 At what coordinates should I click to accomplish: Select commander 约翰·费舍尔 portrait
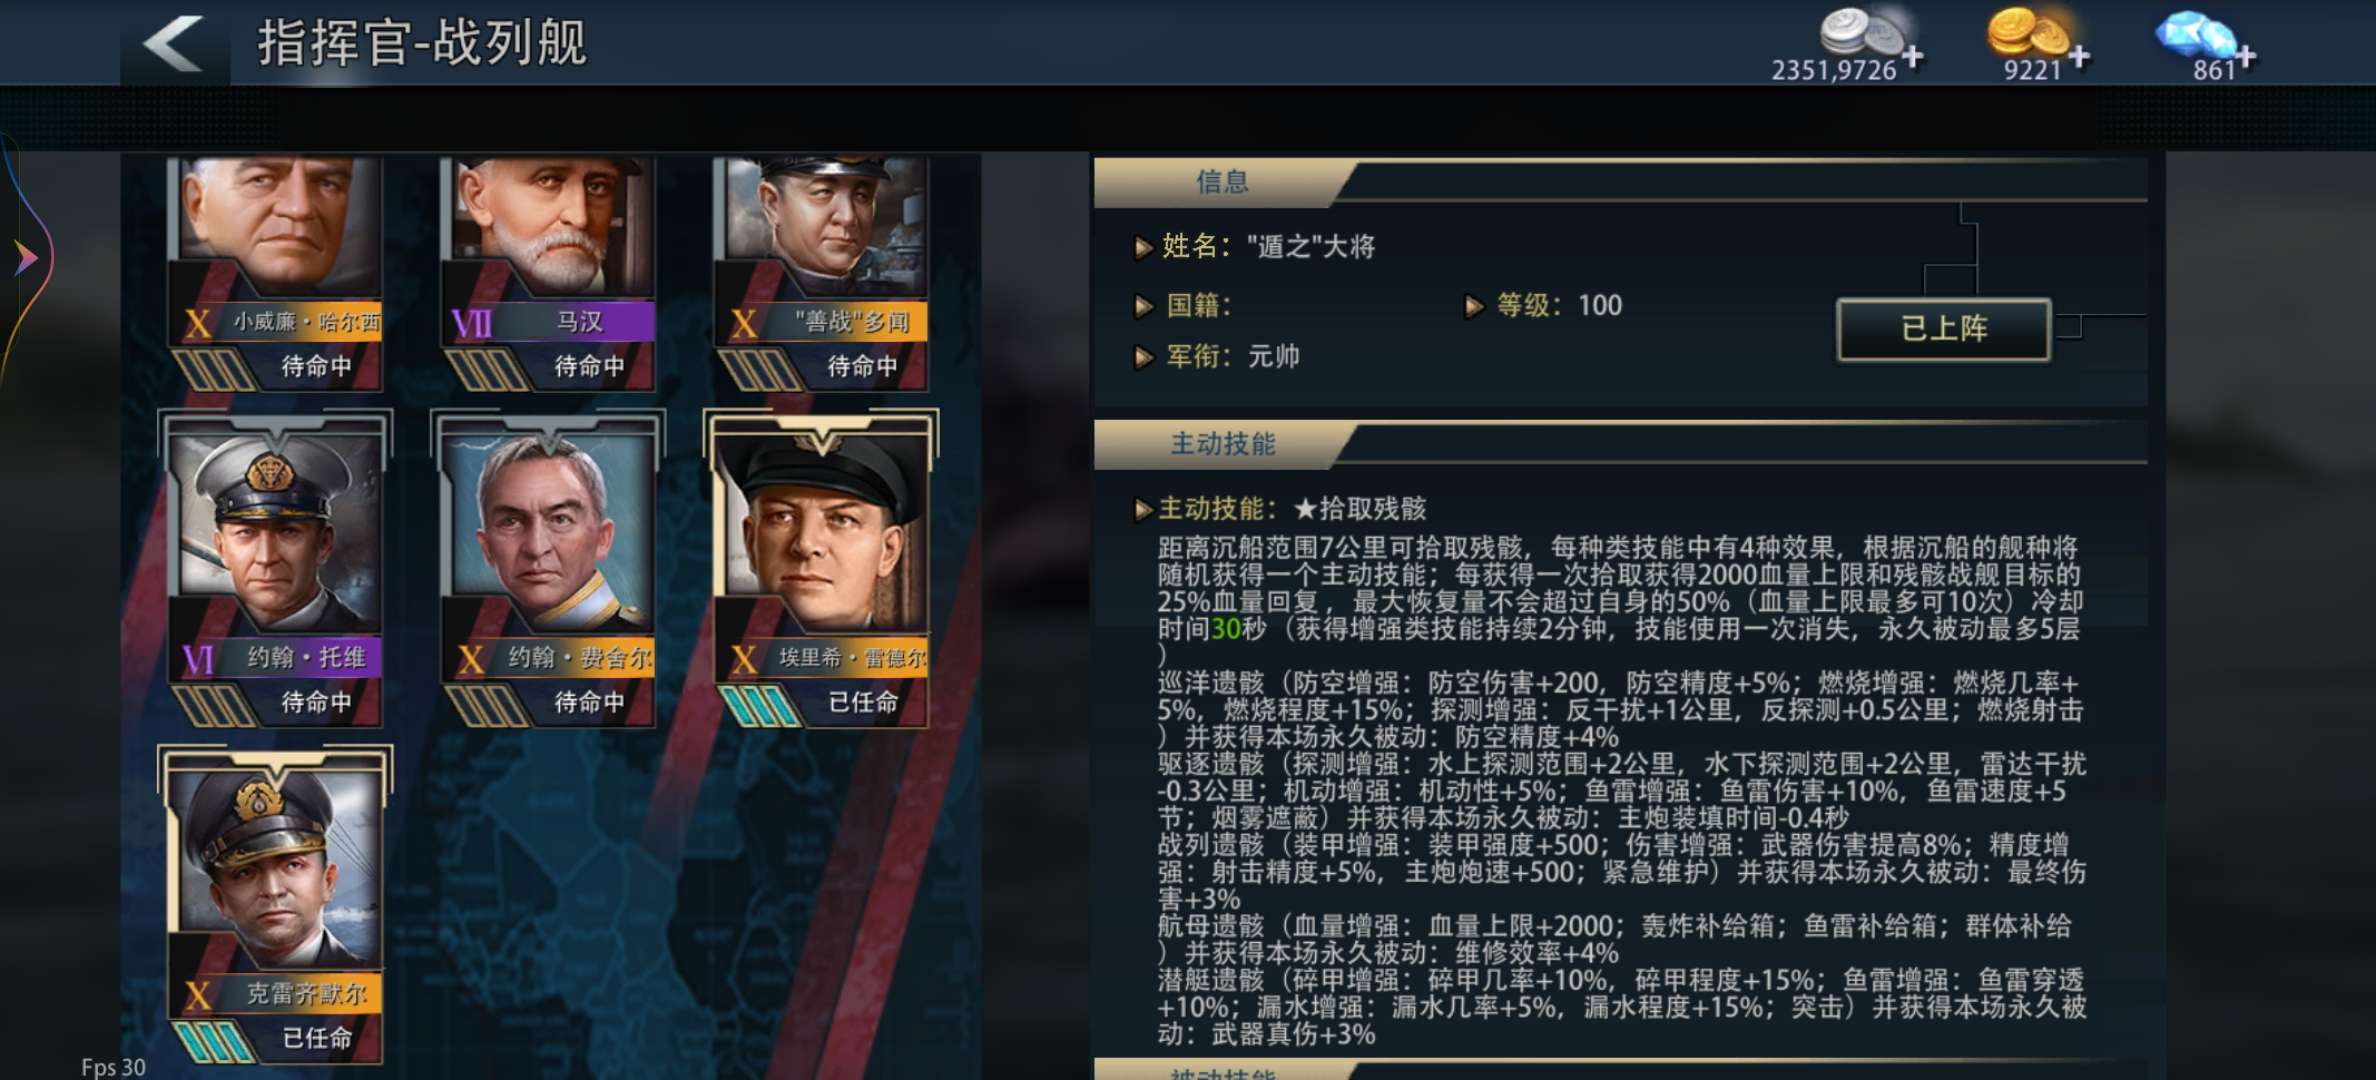pos(549,568)
